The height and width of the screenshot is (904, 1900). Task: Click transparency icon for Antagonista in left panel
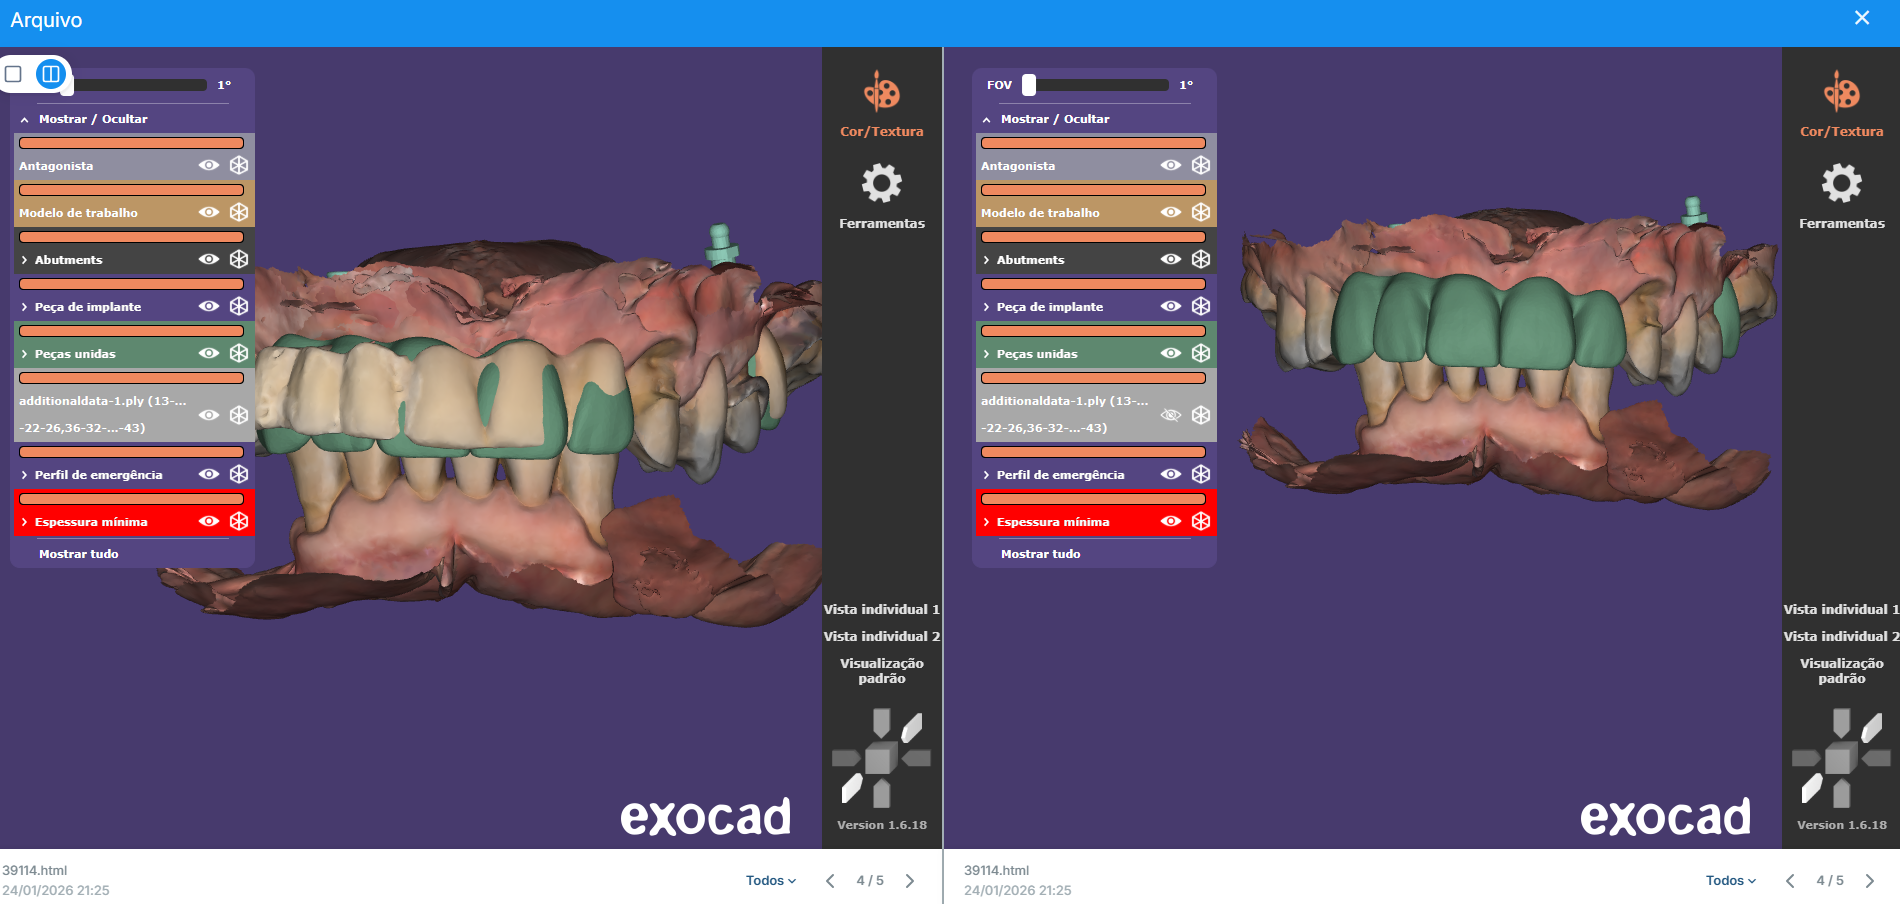click(x=239, y=165)
